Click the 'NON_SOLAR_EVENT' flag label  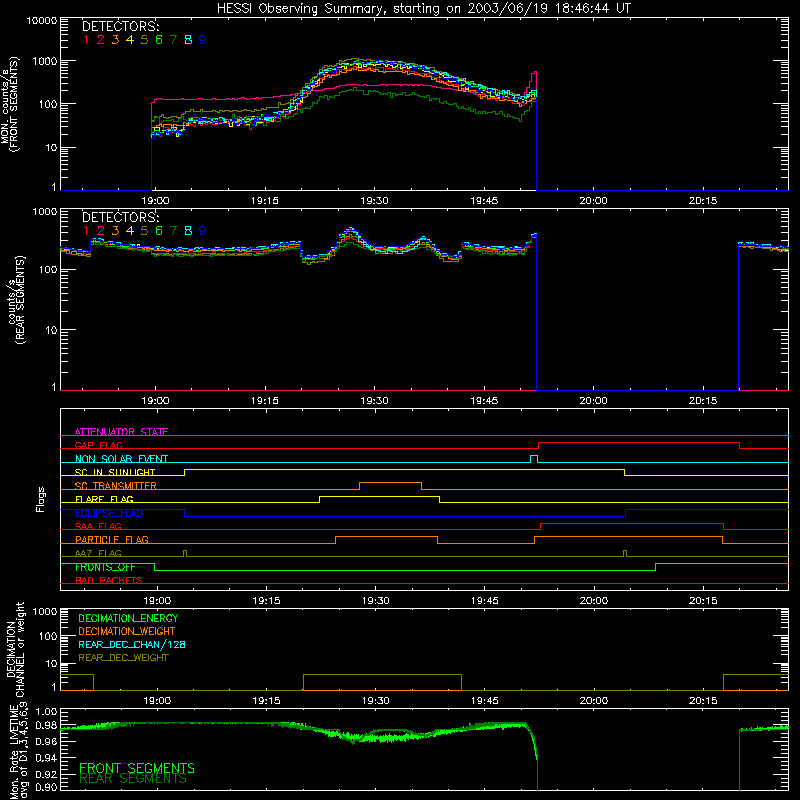point(121,459)
